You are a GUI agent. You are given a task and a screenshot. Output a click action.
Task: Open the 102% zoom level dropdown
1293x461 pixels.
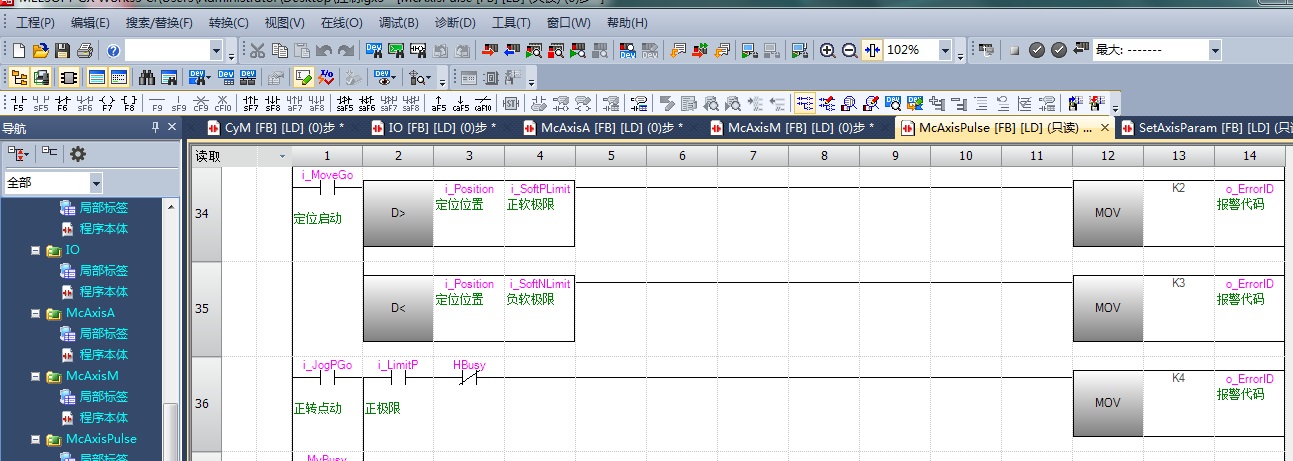[x=945, y=50]
